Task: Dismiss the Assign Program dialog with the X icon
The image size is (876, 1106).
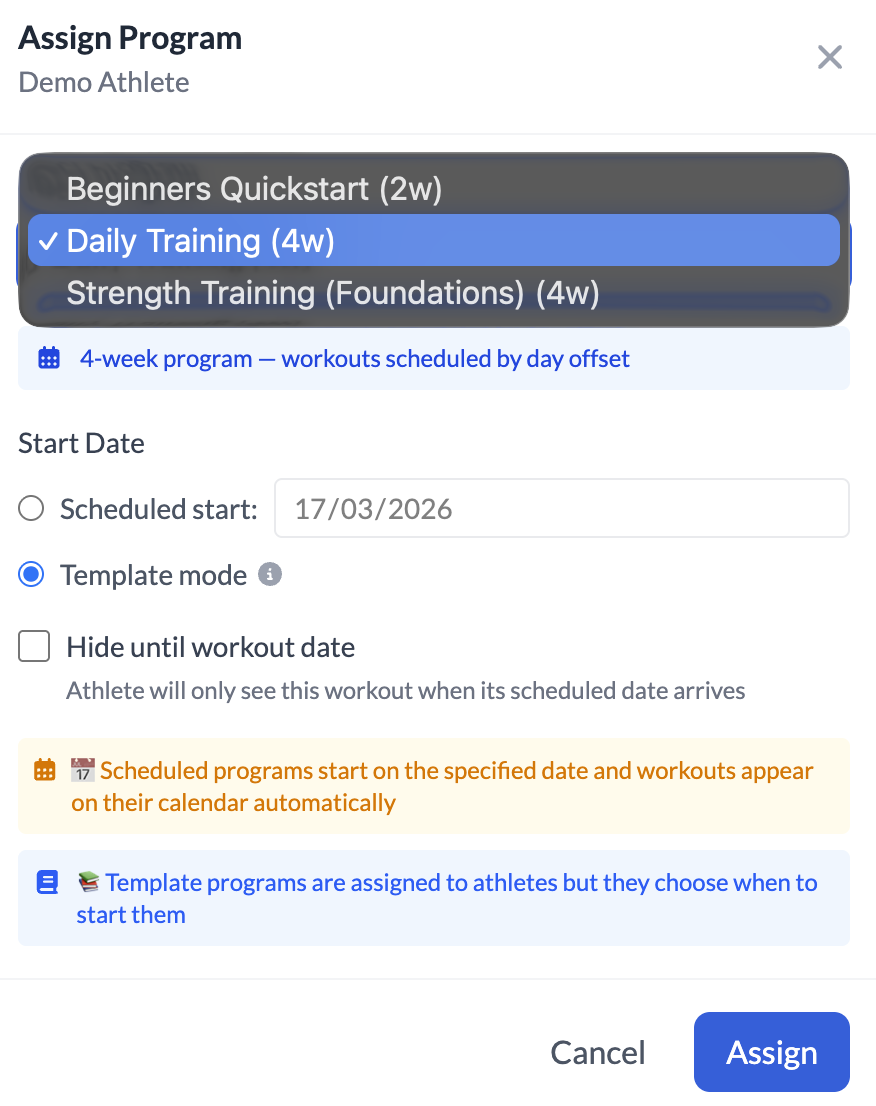Action: (830, 57)
